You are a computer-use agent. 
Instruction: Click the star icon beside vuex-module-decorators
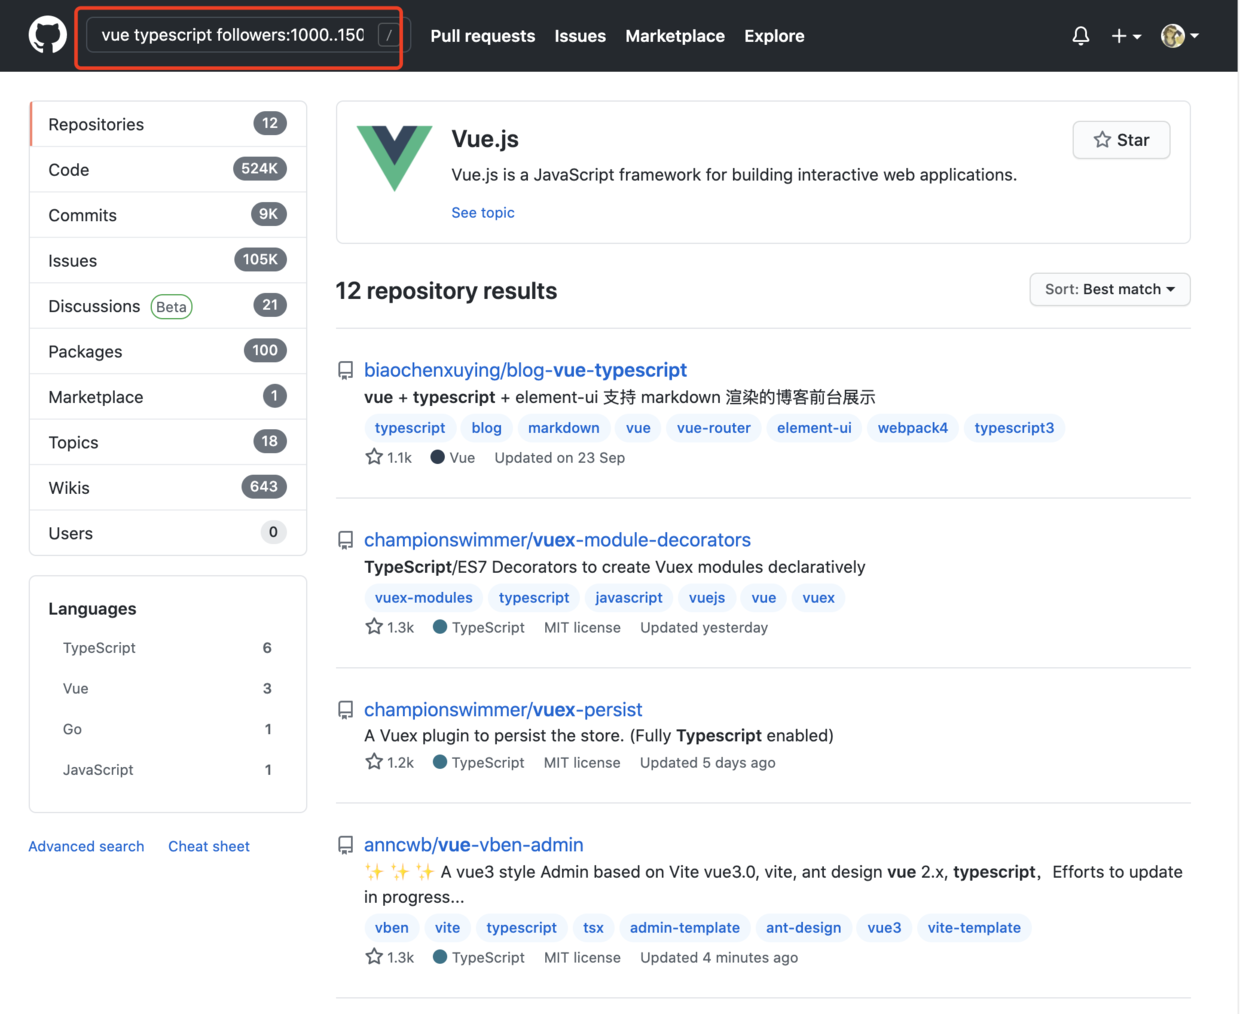(372, 627)
